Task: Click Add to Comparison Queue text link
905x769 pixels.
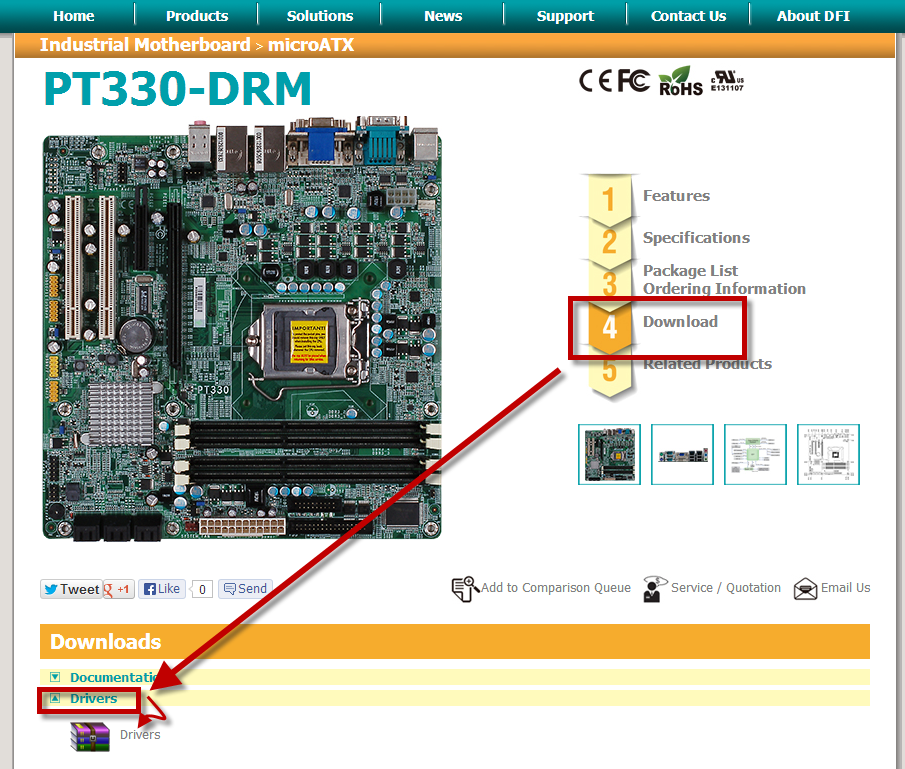Action: [x=556, y=588]
